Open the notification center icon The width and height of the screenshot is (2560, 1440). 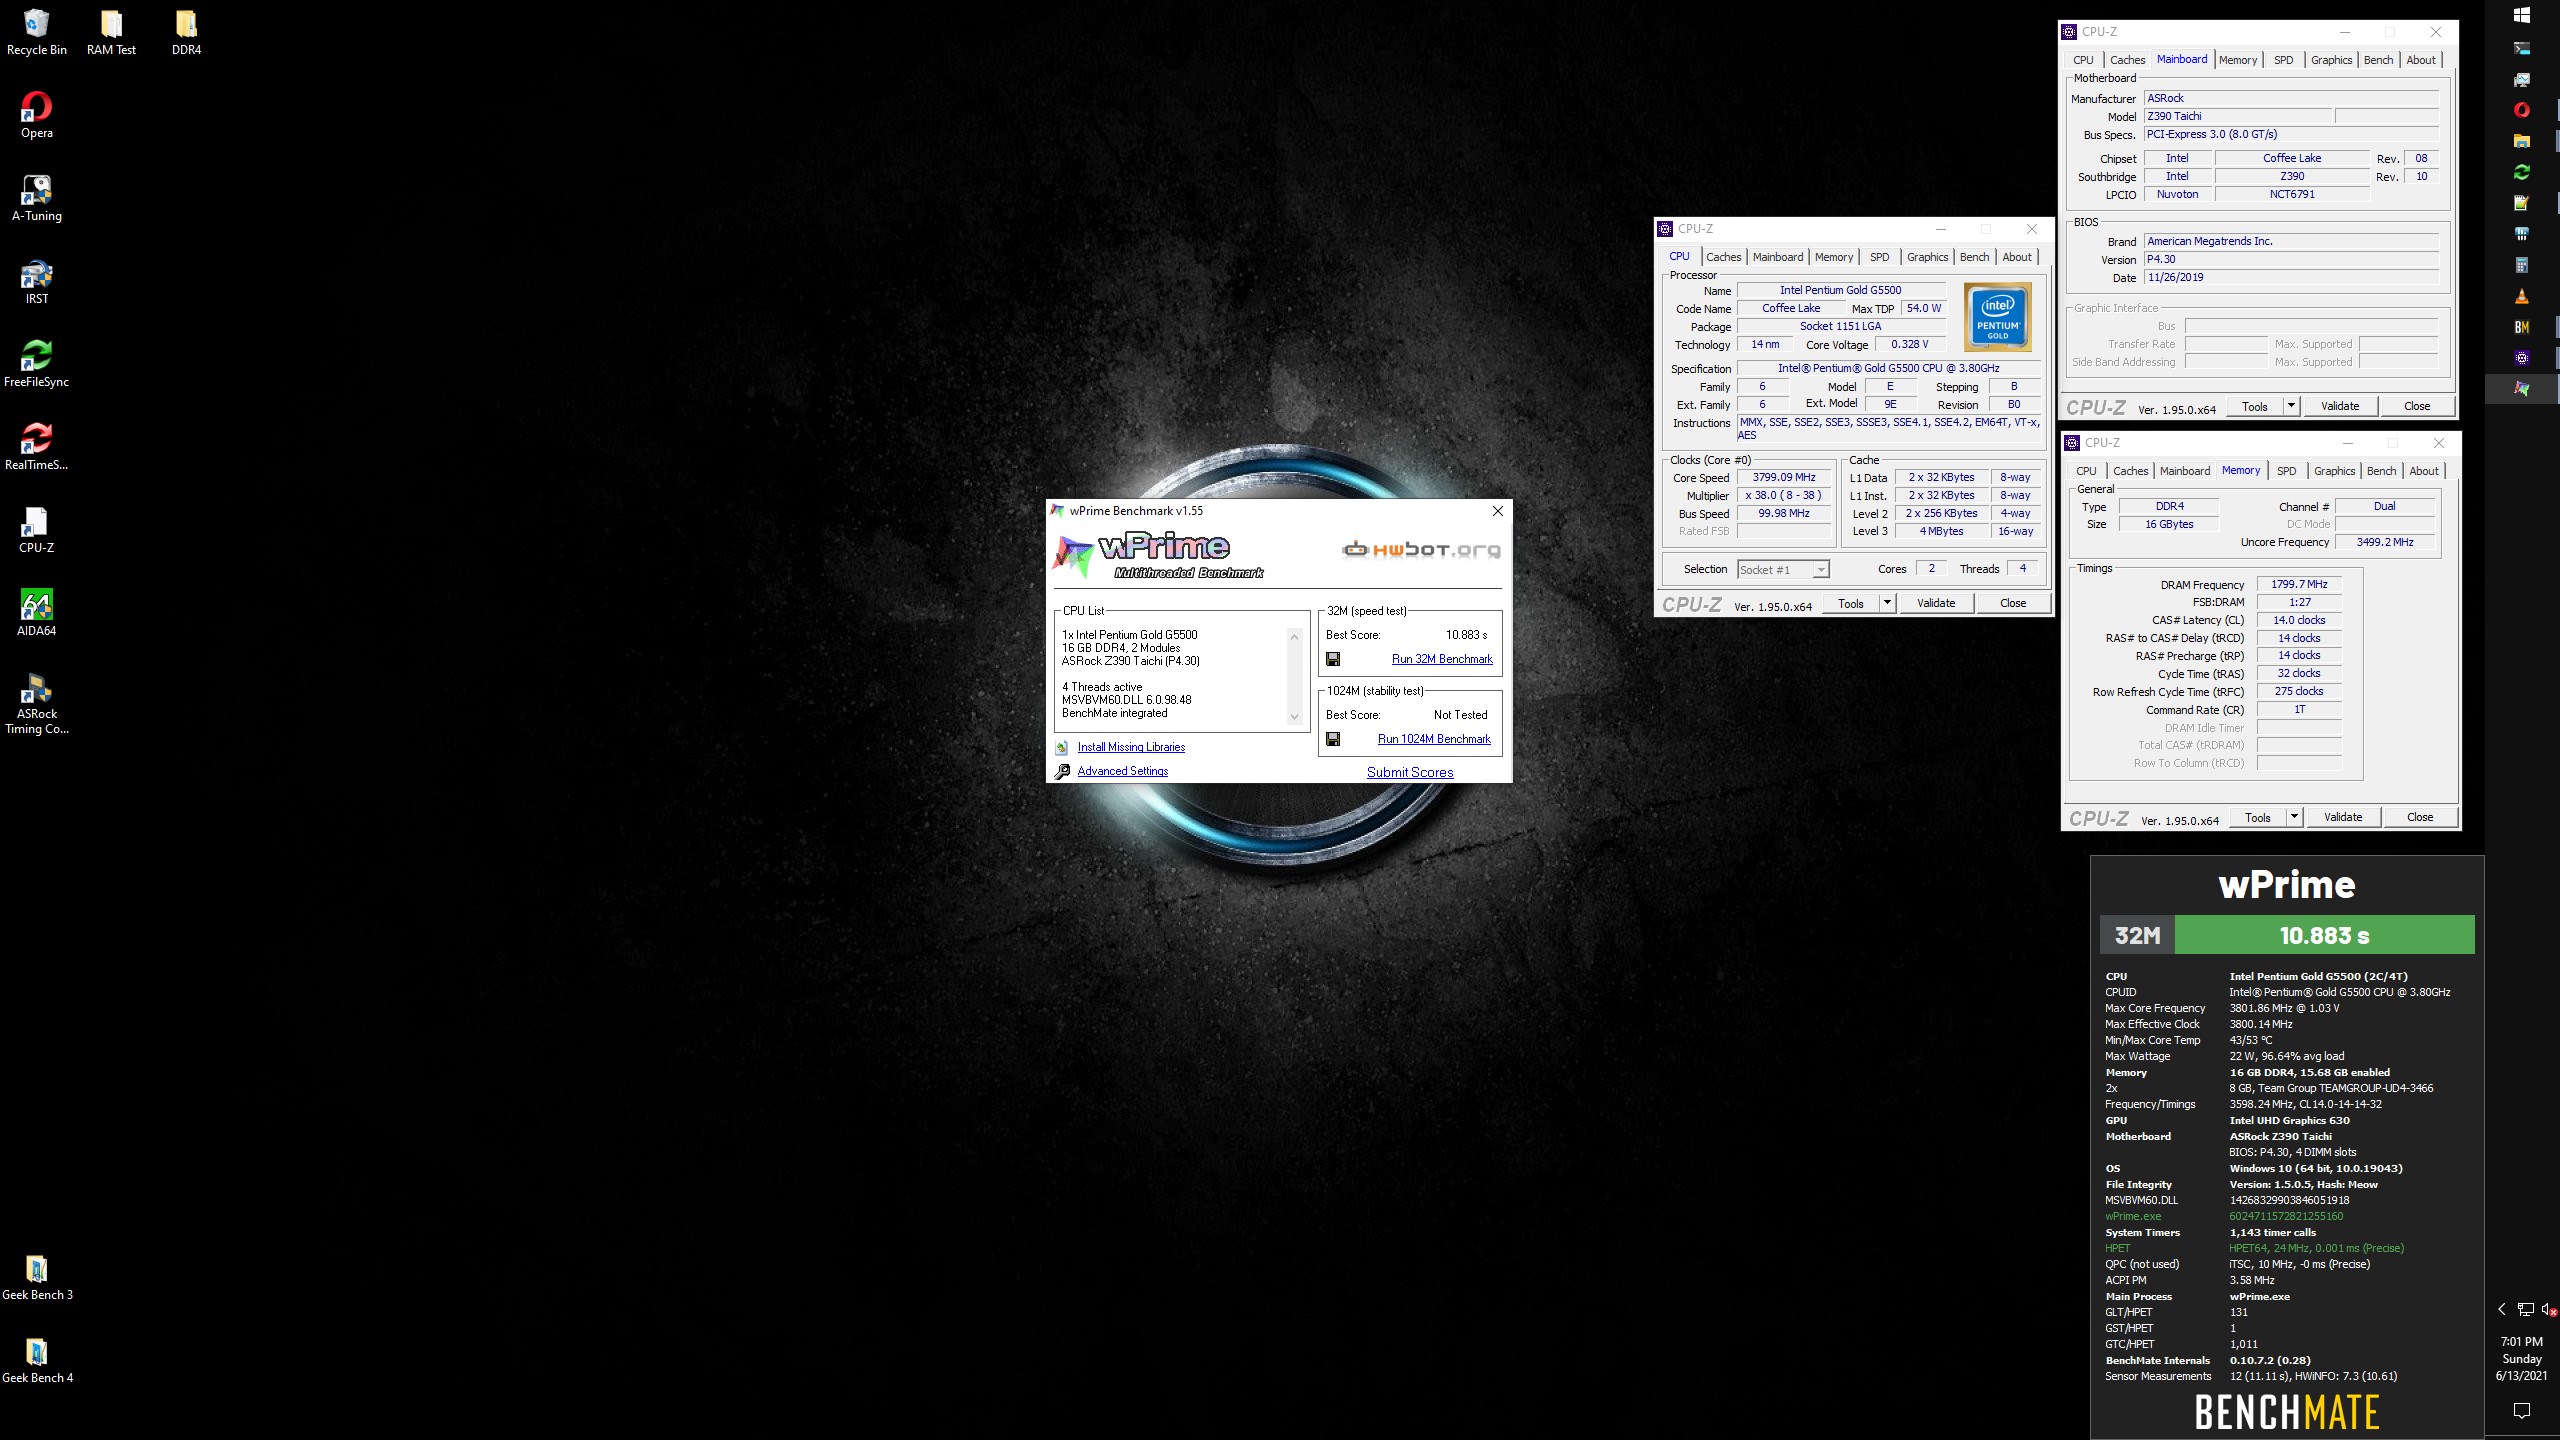pyautogui.click(x=2522, y=1411)
